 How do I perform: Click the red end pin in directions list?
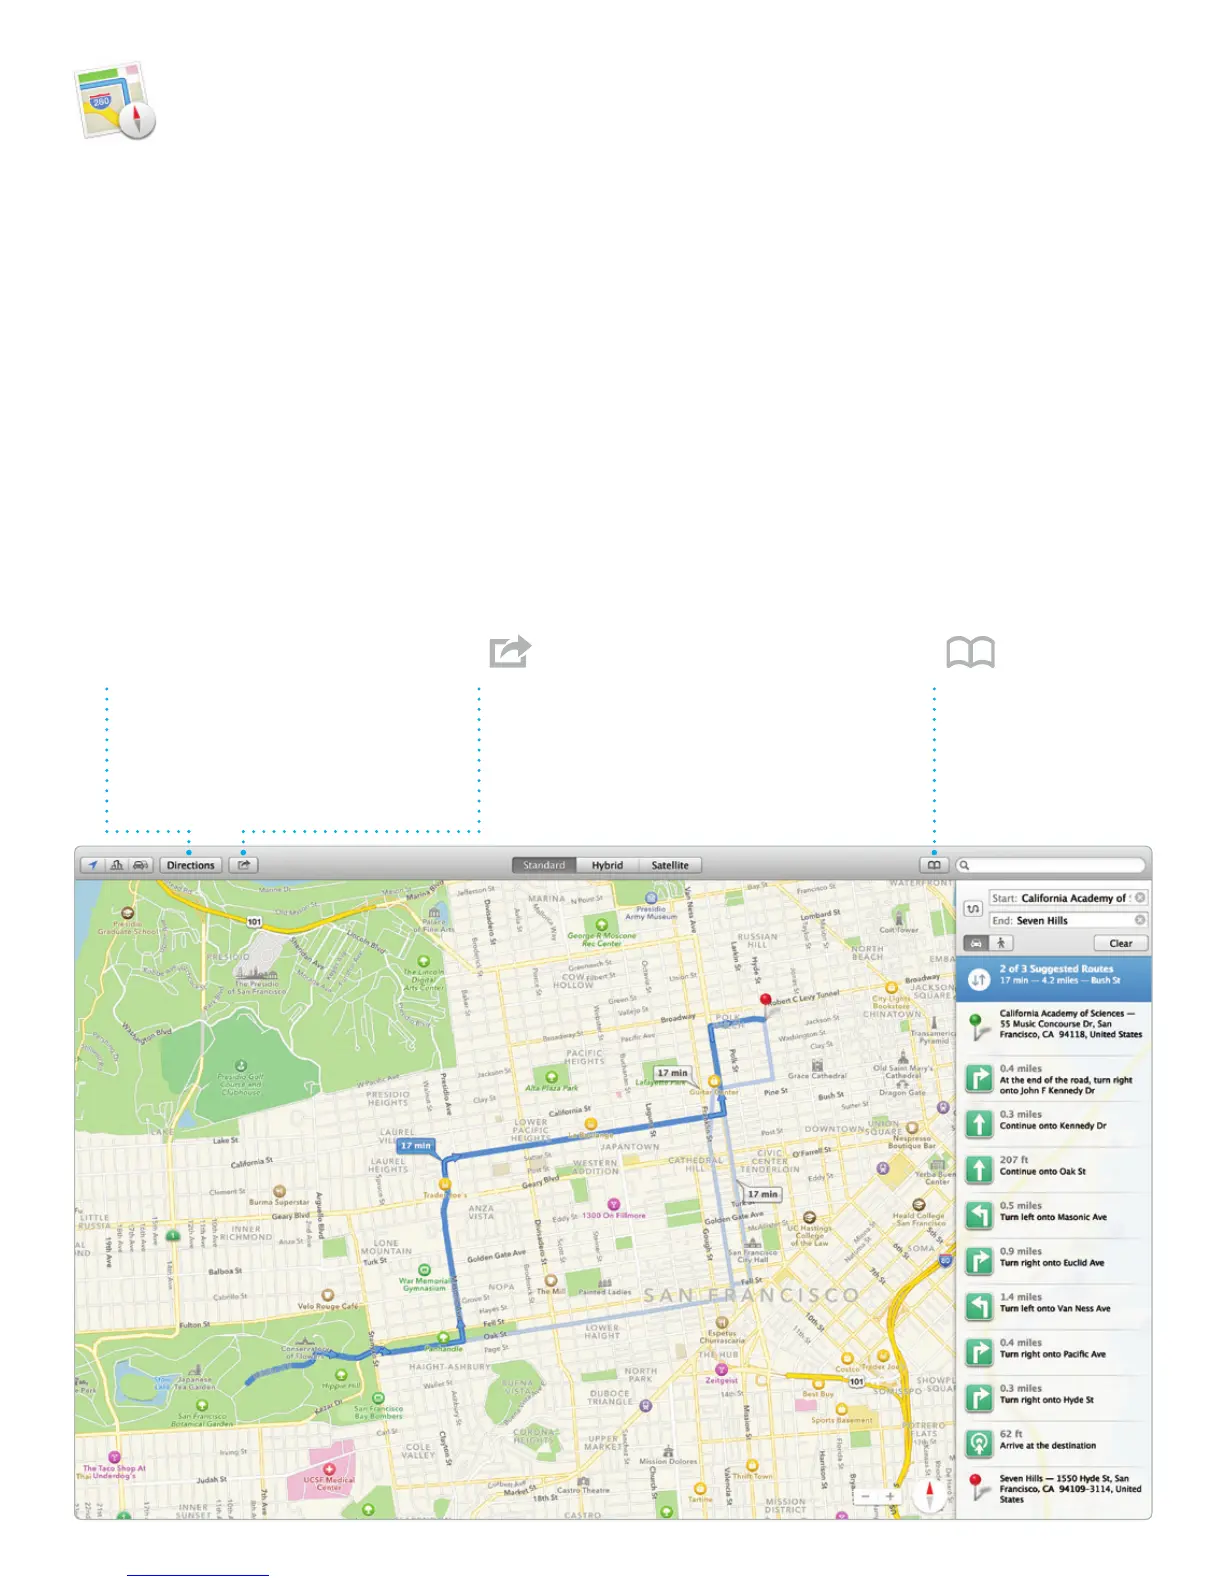[977, 1487]
